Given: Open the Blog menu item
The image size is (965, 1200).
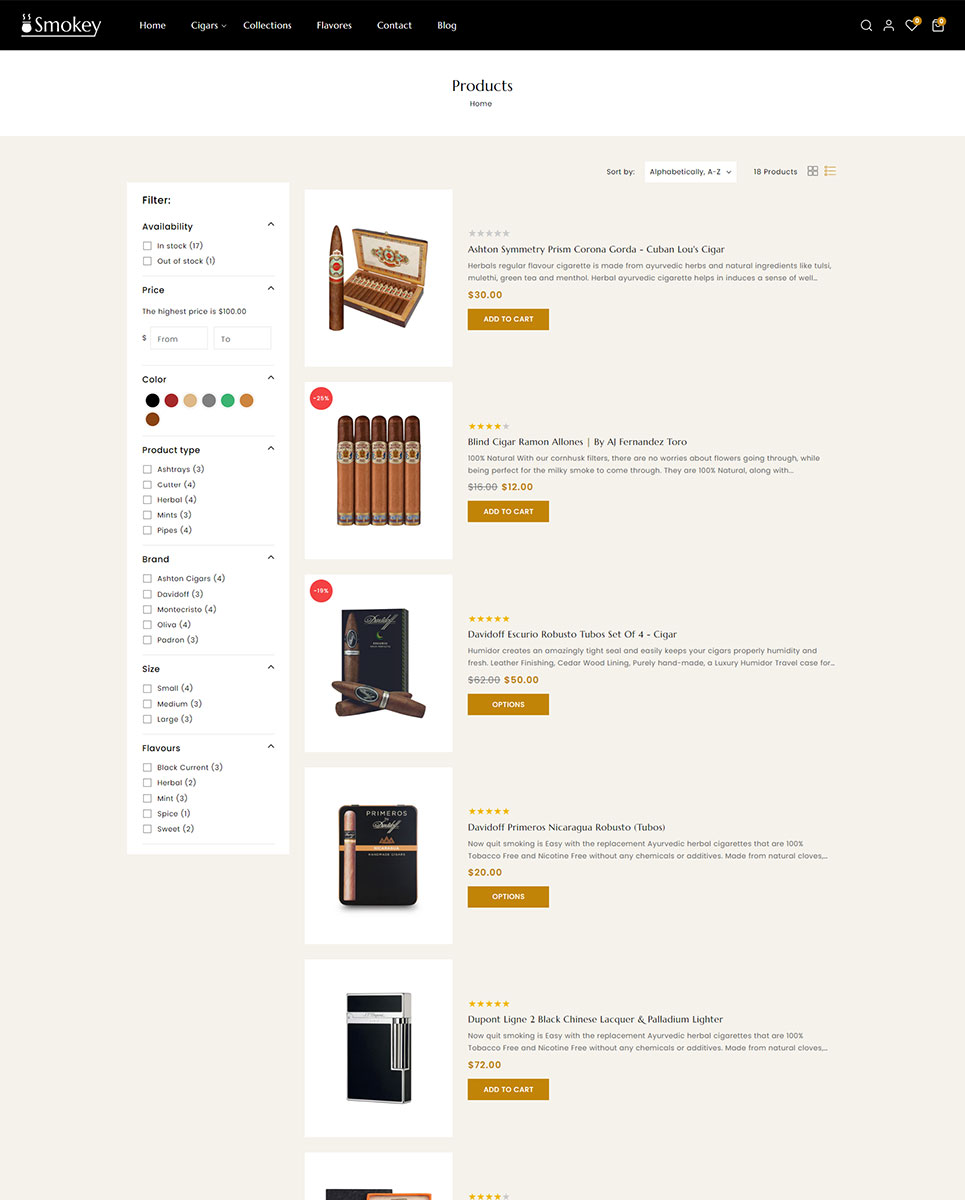Looking at the screenshot, I should pyautogui.click(x=447, y=26).
